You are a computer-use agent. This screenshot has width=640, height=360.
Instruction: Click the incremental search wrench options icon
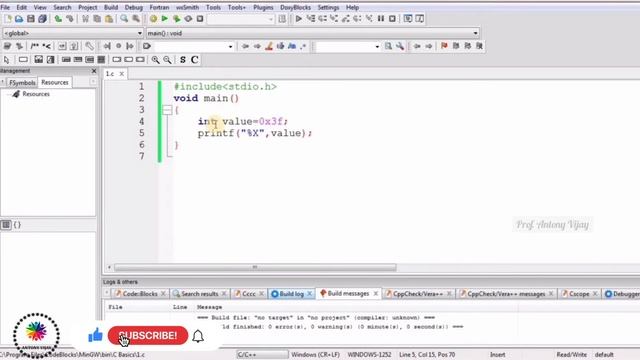tap(400, 46)
